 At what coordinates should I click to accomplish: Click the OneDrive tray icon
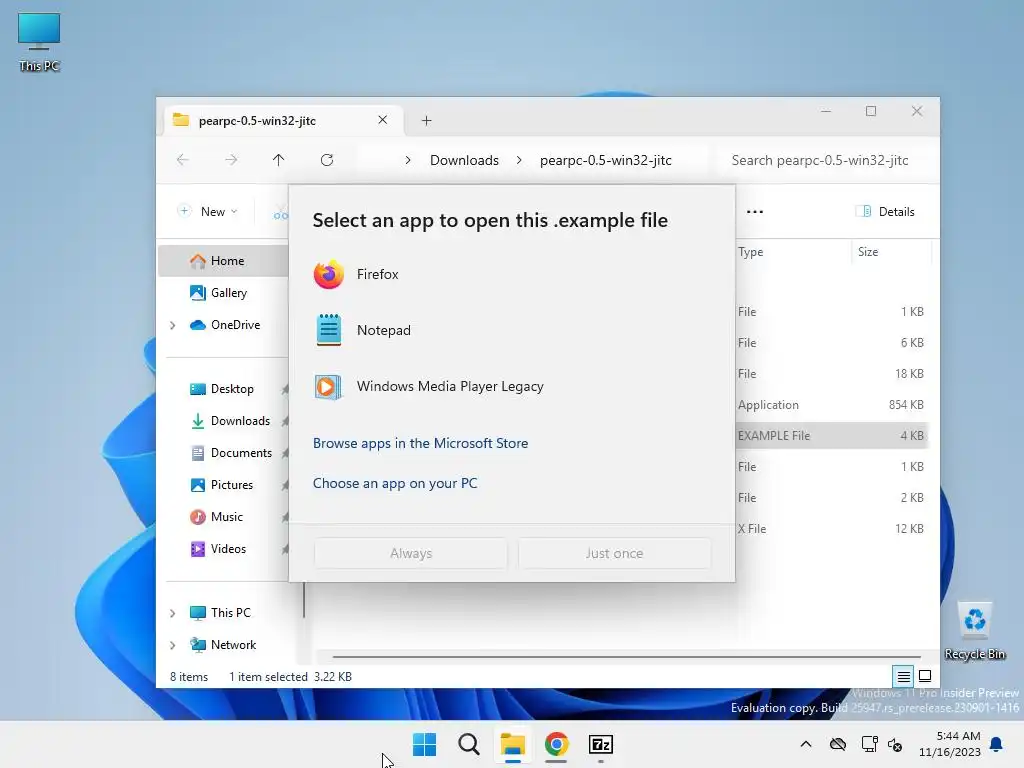point(838,744)
